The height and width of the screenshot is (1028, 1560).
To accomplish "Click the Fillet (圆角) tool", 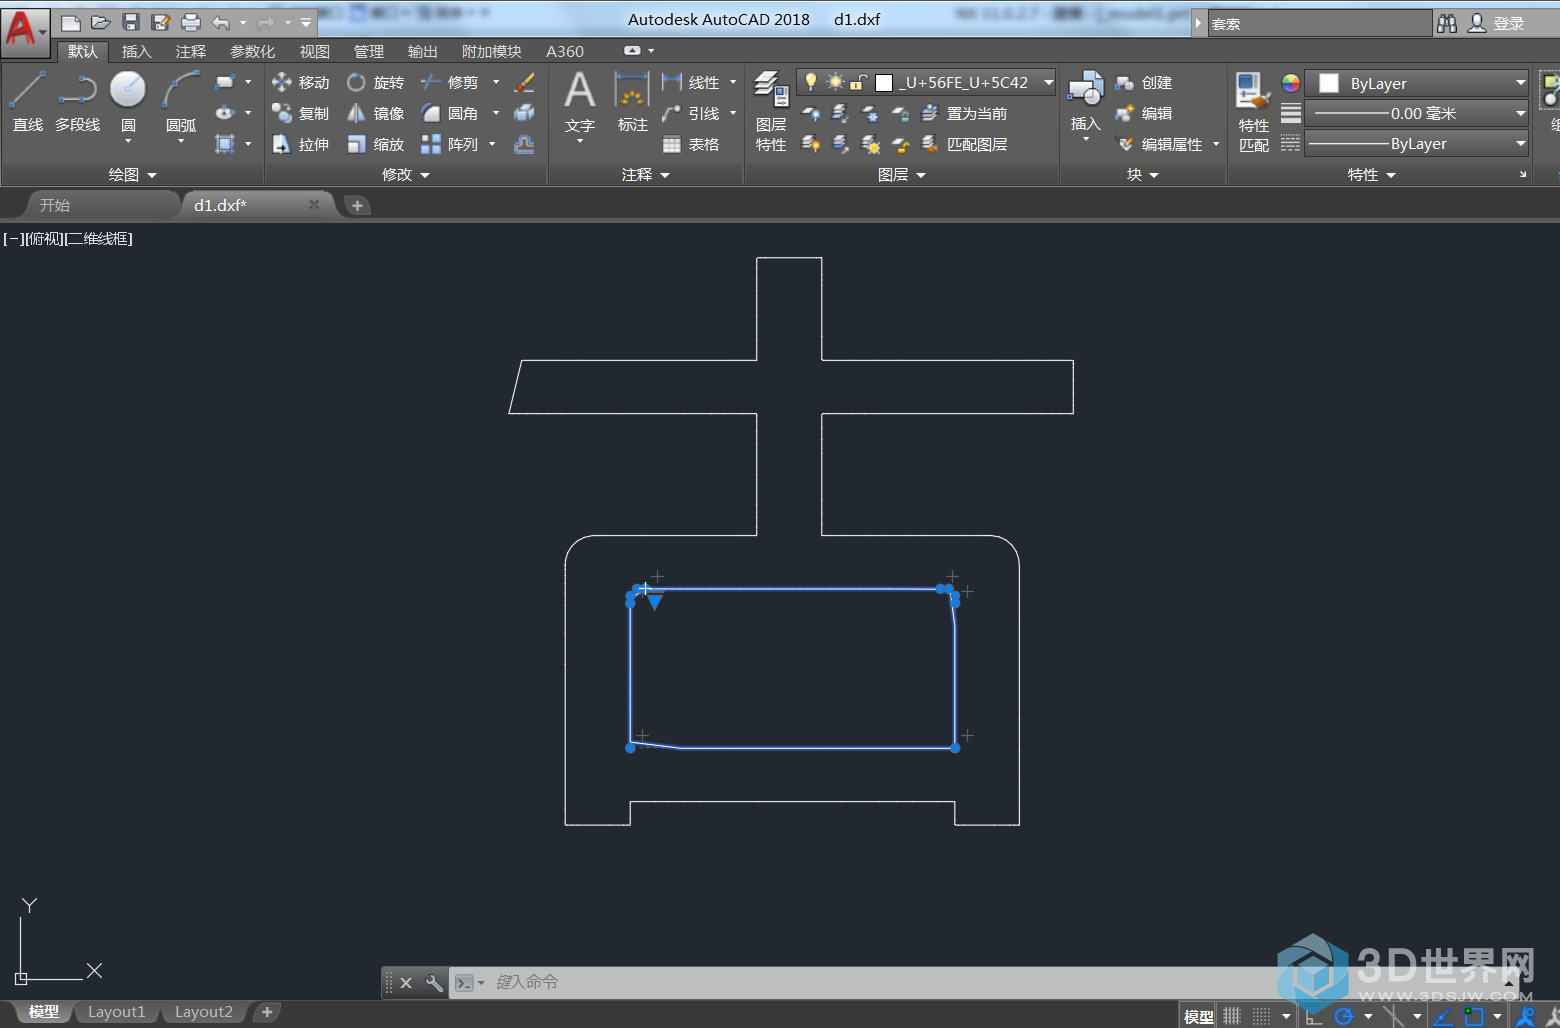I will (x=449, y=113).
